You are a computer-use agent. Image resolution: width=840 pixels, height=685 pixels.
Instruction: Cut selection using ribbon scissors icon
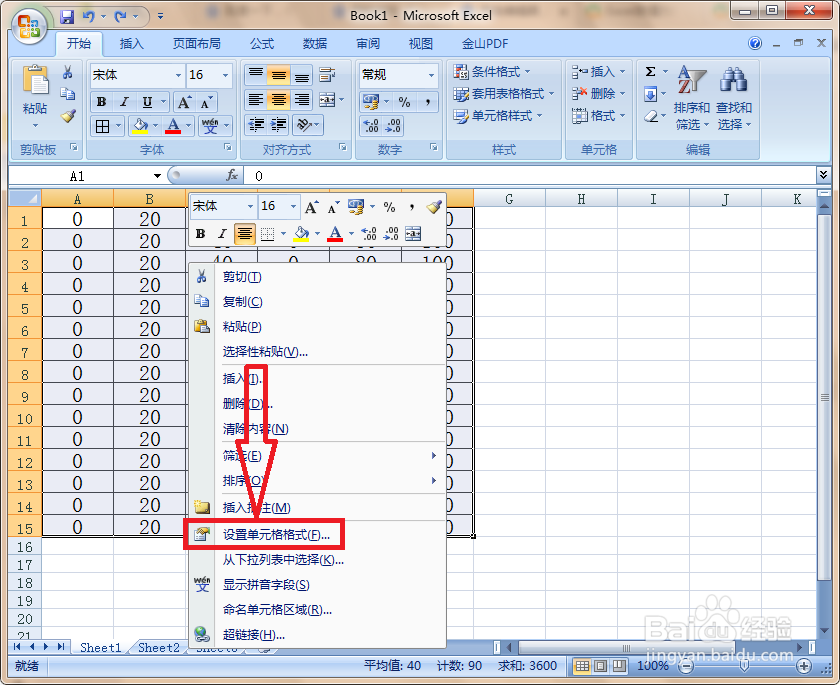(68, 72)
